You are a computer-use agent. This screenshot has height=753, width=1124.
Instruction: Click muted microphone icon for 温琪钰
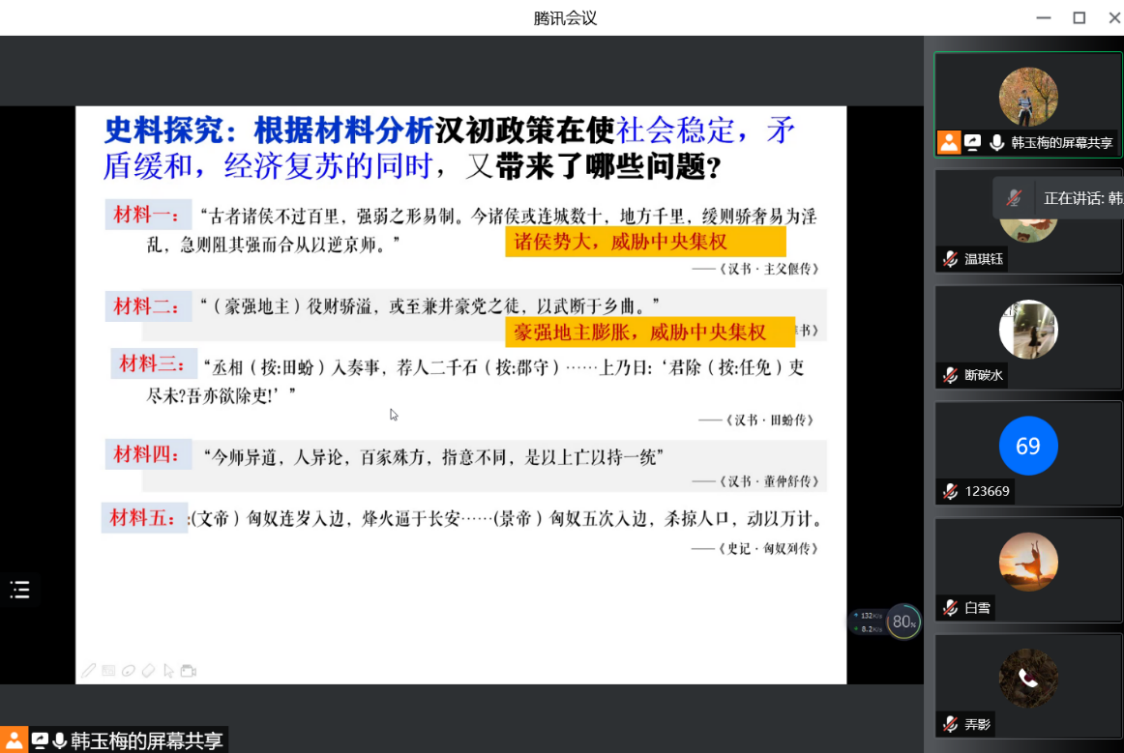tap(949, 259)
